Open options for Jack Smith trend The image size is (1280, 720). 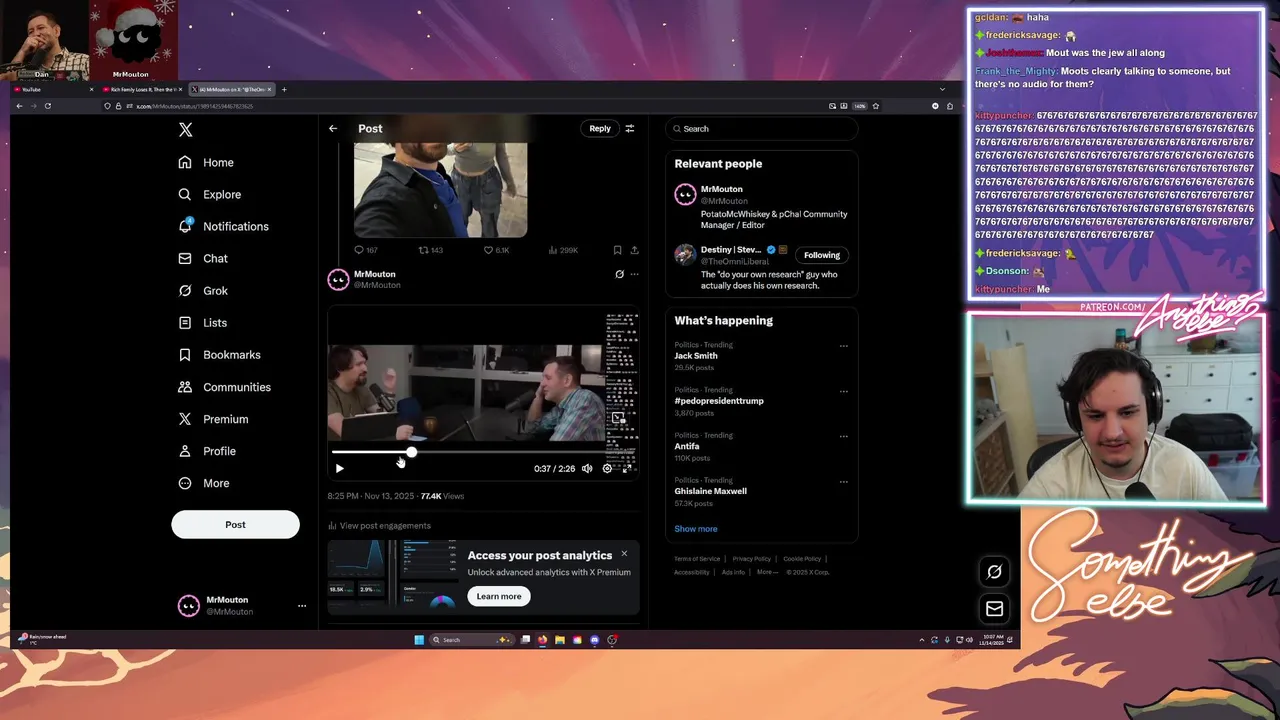click(843, 346)
